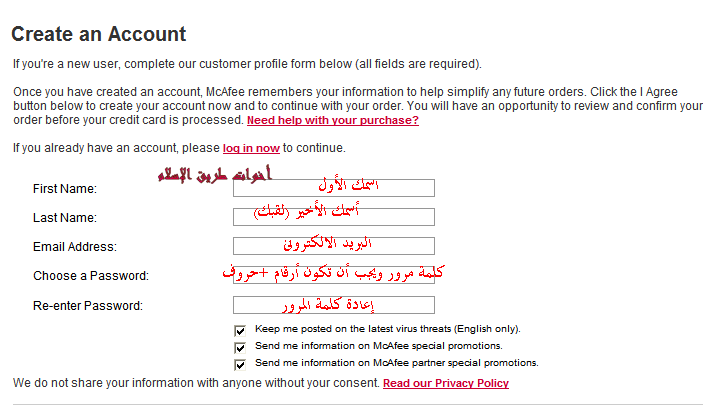The width and height of the screenshot is (715, 405).
Task: Open the Need help with your purchase link
Action: (x=332, y=120)
